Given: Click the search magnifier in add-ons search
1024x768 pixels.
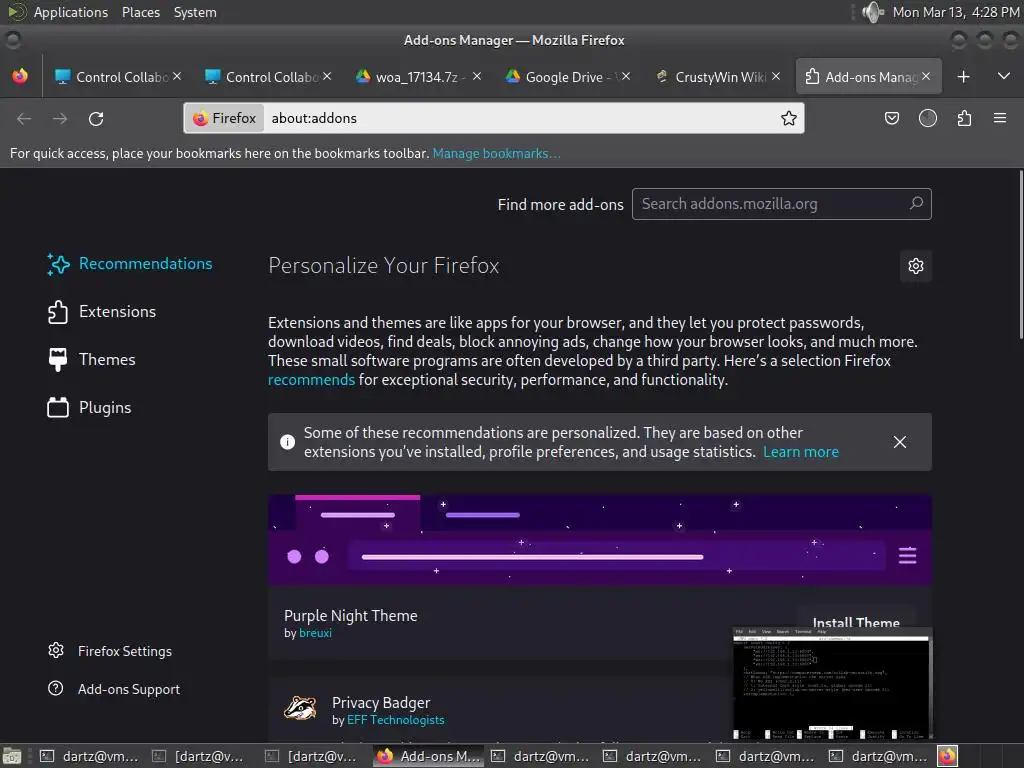Looking at the screenshot, I should point(916,203).
